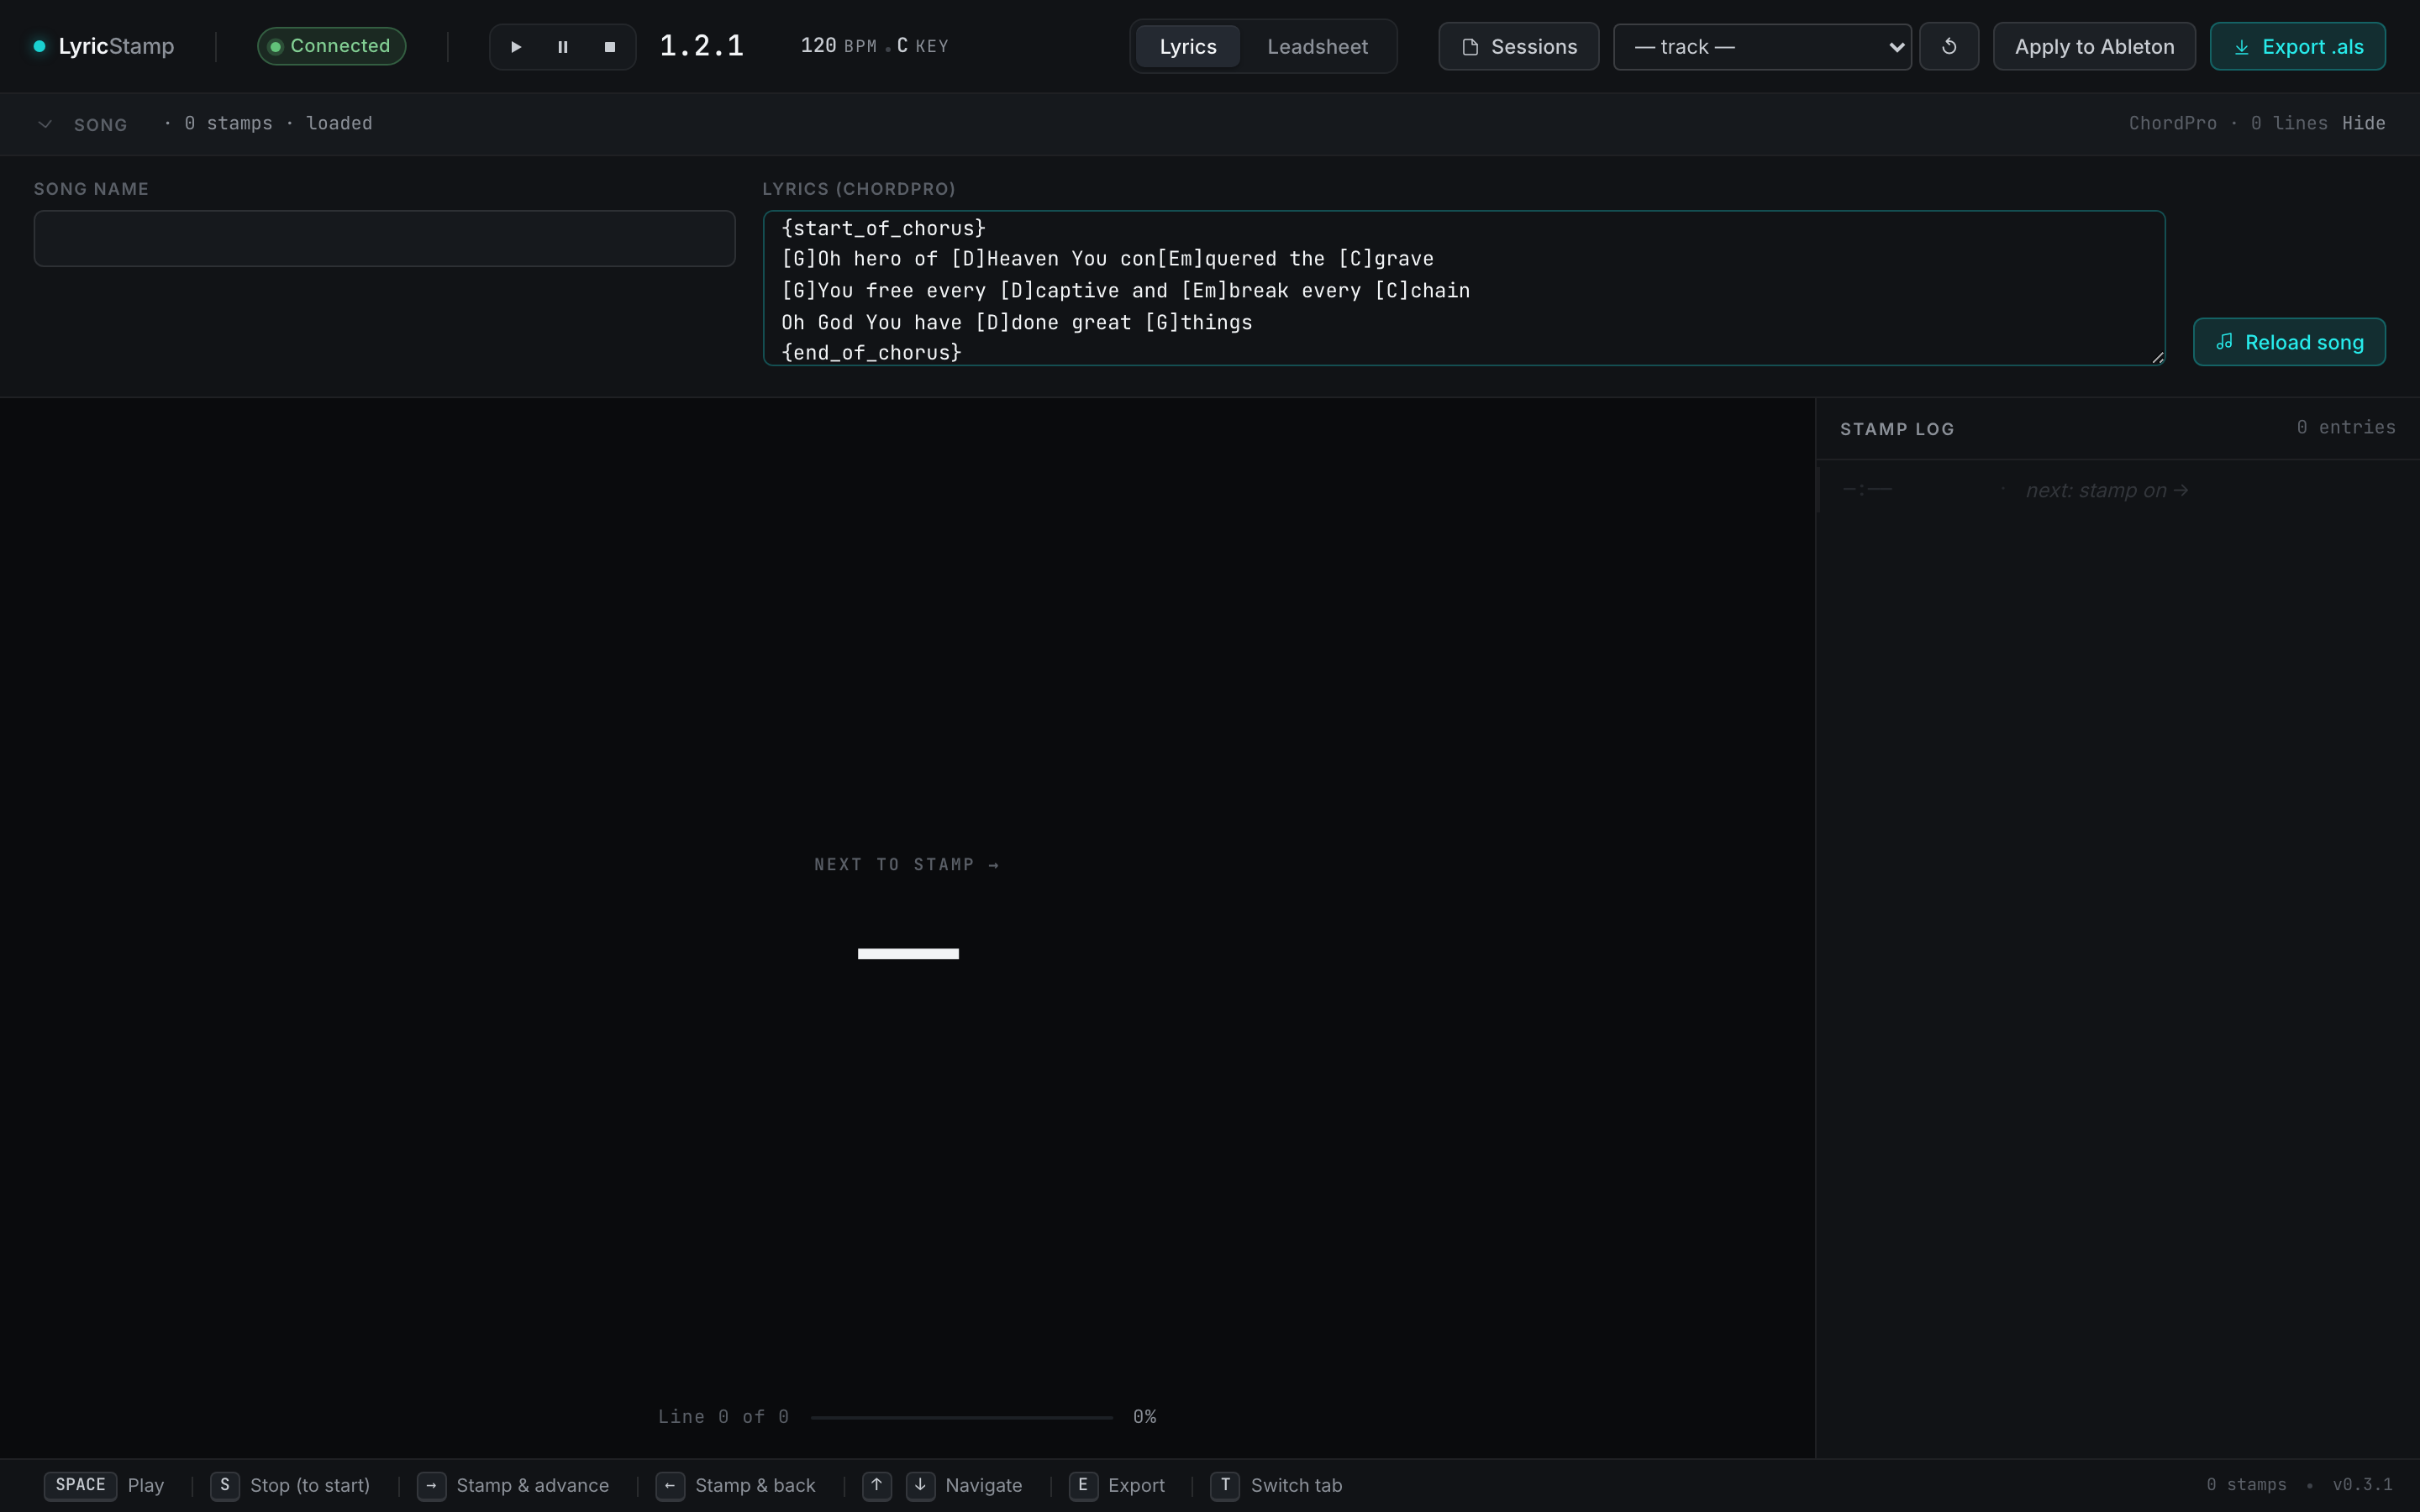This screenshot has width=2420, height=1512.
Task: Click the S Stop shortcut key
Action: coord(225,1485)
